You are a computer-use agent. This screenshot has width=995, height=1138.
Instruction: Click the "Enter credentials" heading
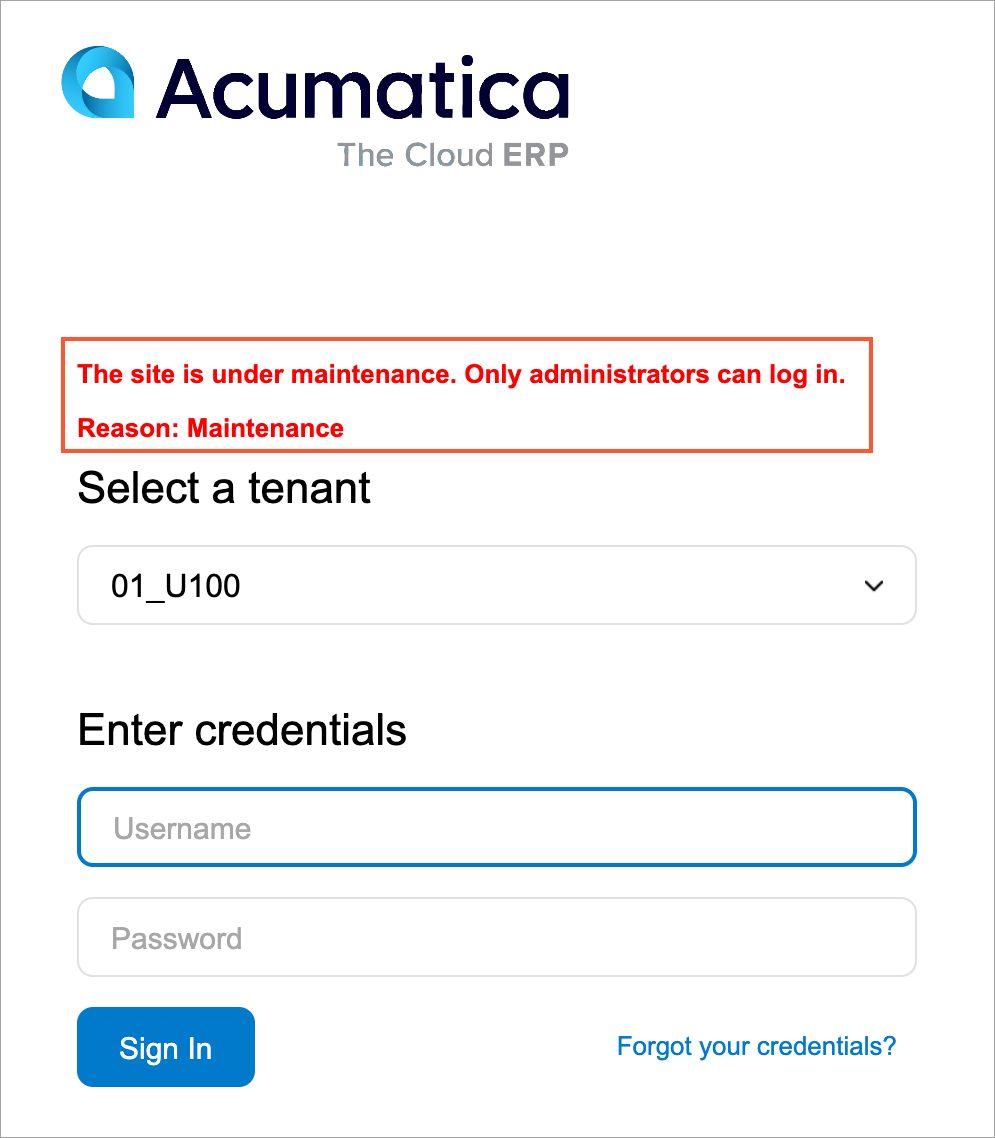point(242,730)
